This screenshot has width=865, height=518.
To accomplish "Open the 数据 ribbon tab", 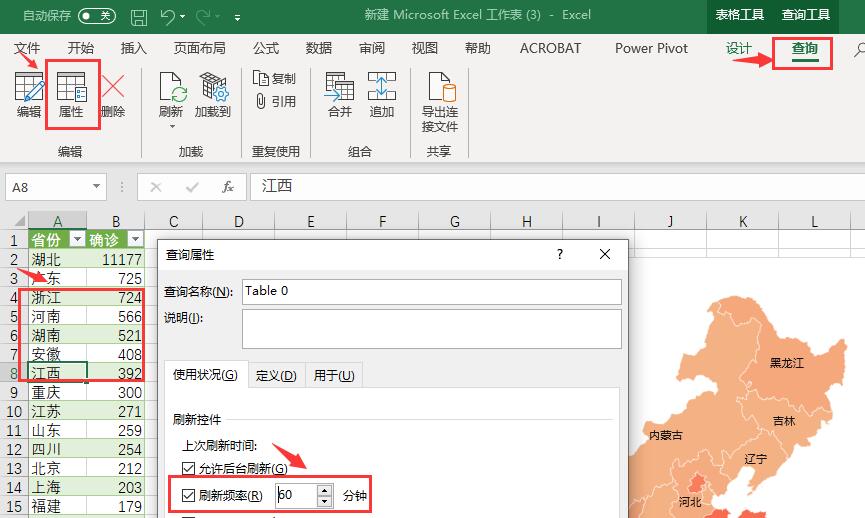I will pyautogui.click(x=319, y=48).
